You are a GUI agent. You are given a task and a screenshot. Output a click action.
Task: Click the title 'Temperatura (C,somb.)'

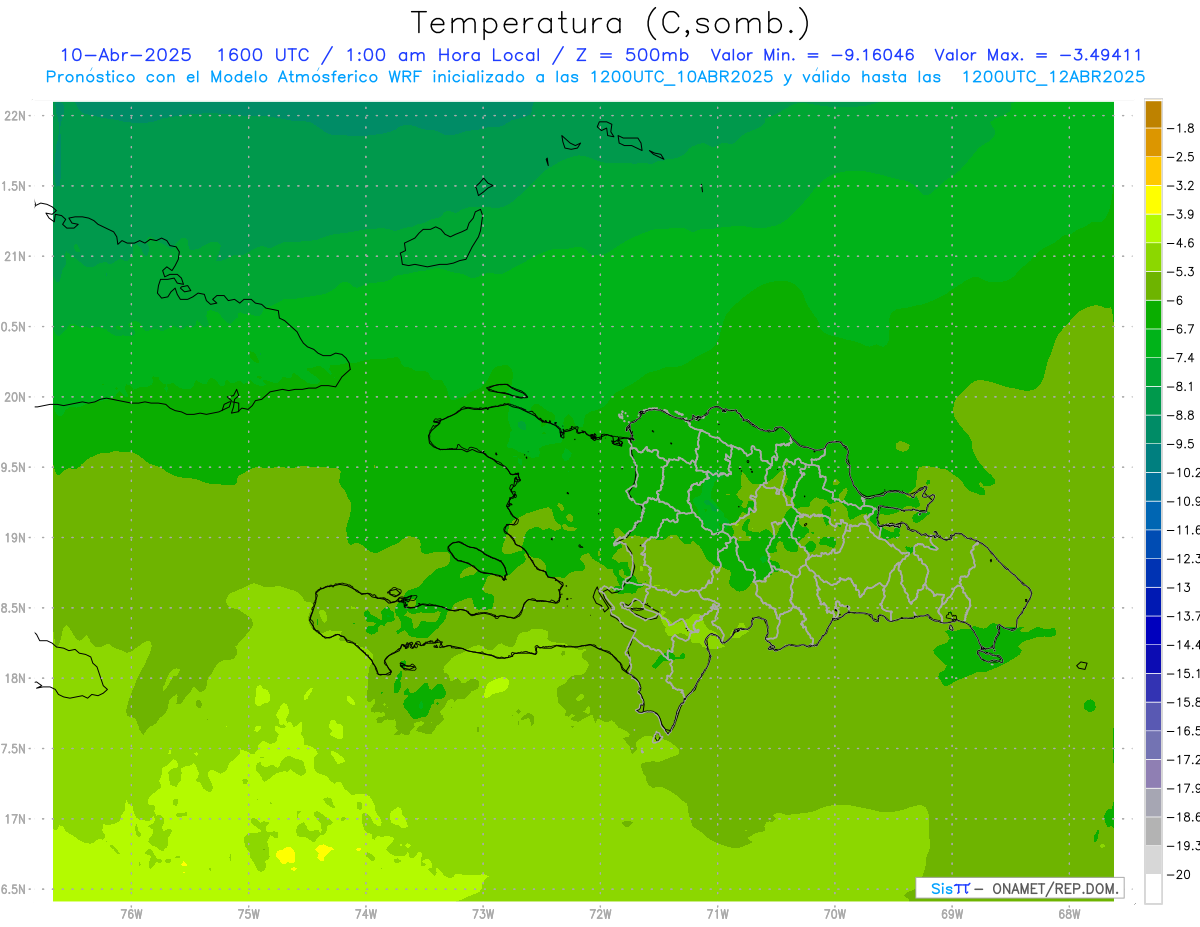tap(611, 23)
